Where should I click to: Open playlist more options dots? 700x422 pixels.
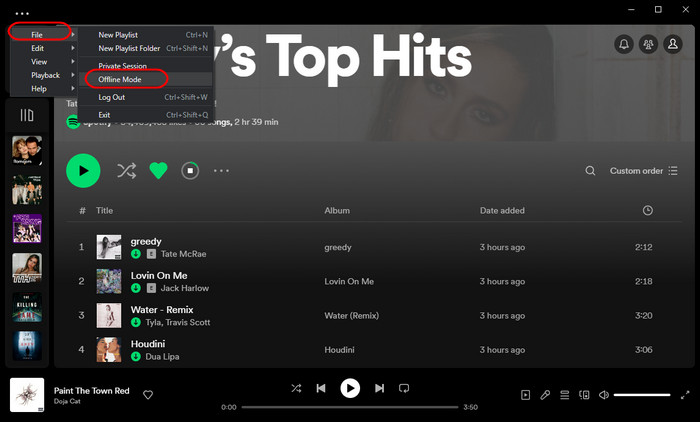coord(221,171)
